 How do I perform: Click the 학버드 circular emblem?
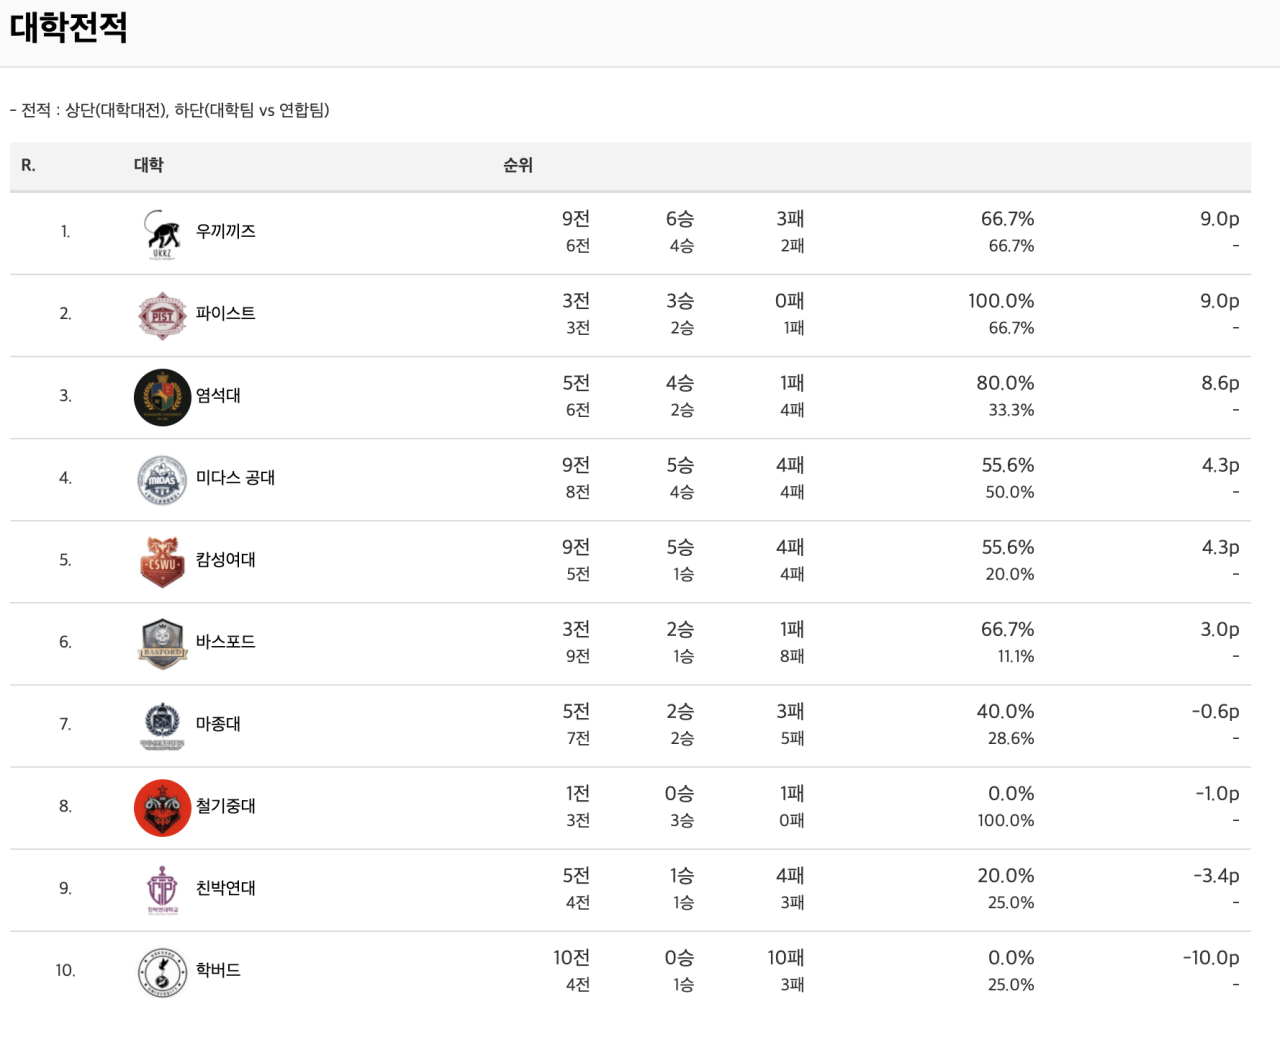click(x=162, y=971)
